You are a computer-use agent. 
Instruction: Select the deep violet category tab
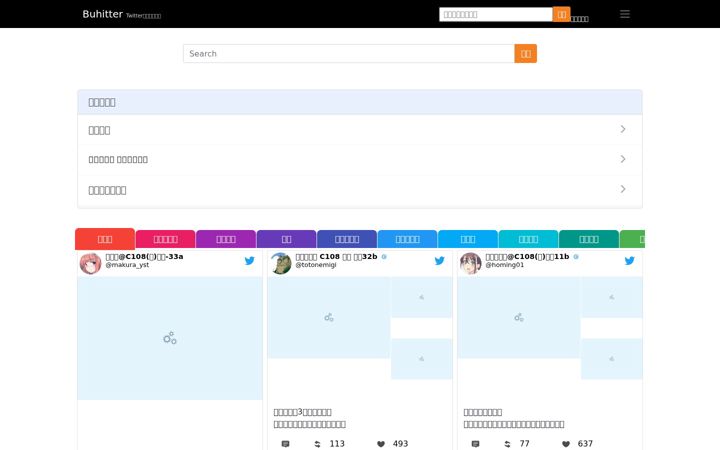[x=287, y=239]
